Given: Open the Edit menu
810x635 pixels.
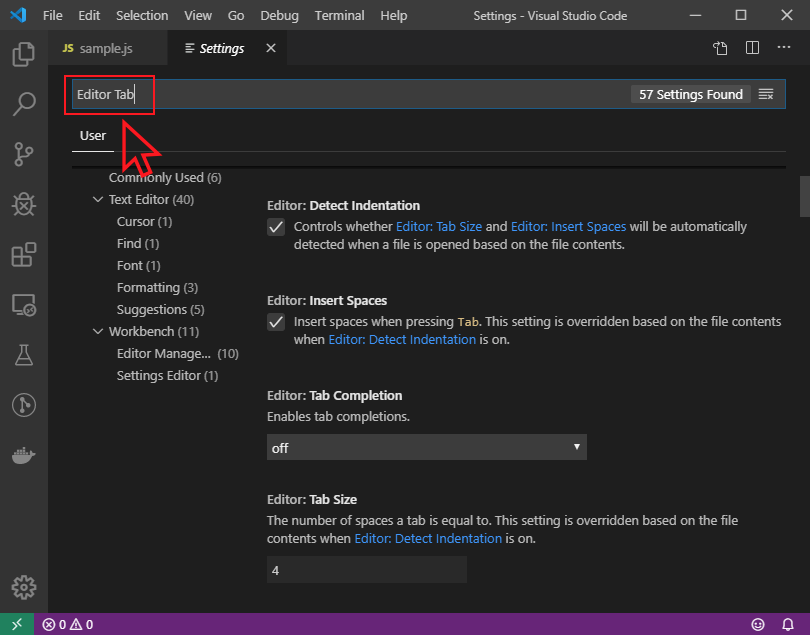Looking at the screenshot, I should 89,16.
